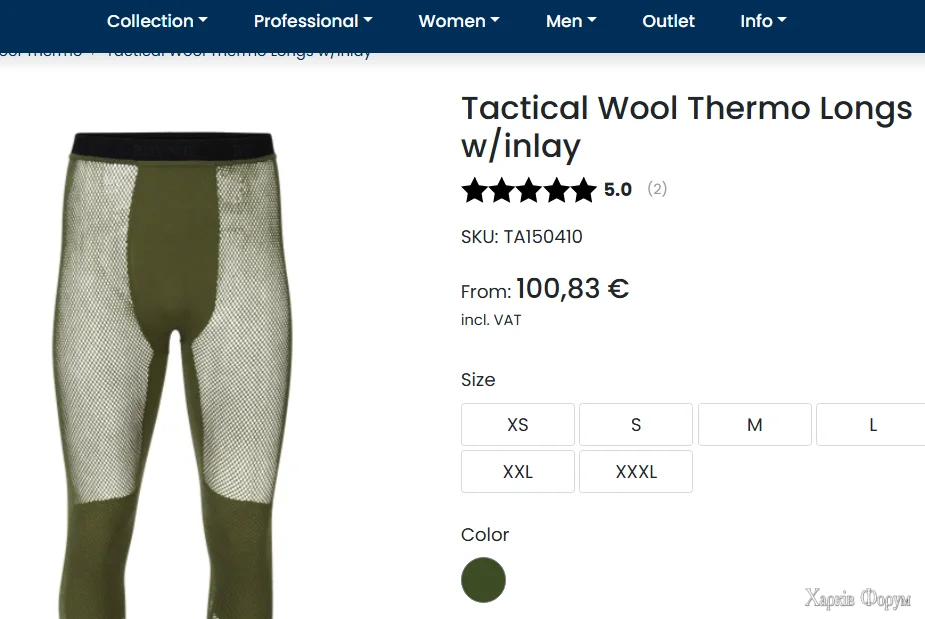Click the thermo longs product image
Image resolution: width=925 pixels, height=619 pixels.
[171, 370]
